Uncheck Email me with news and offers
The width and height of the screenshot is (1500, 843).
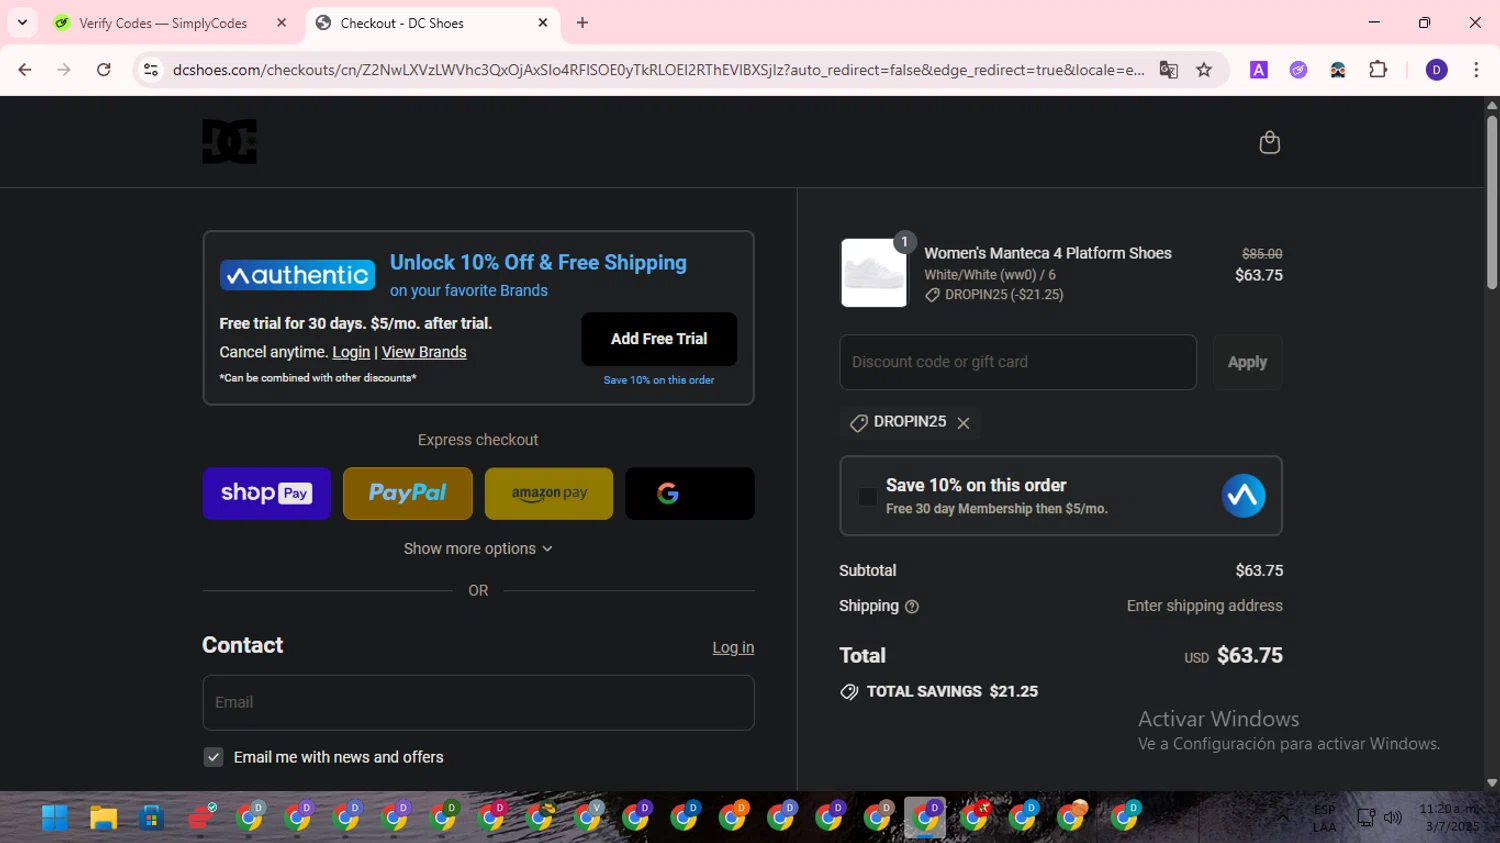pyautogui.click(x=213, y=757)
